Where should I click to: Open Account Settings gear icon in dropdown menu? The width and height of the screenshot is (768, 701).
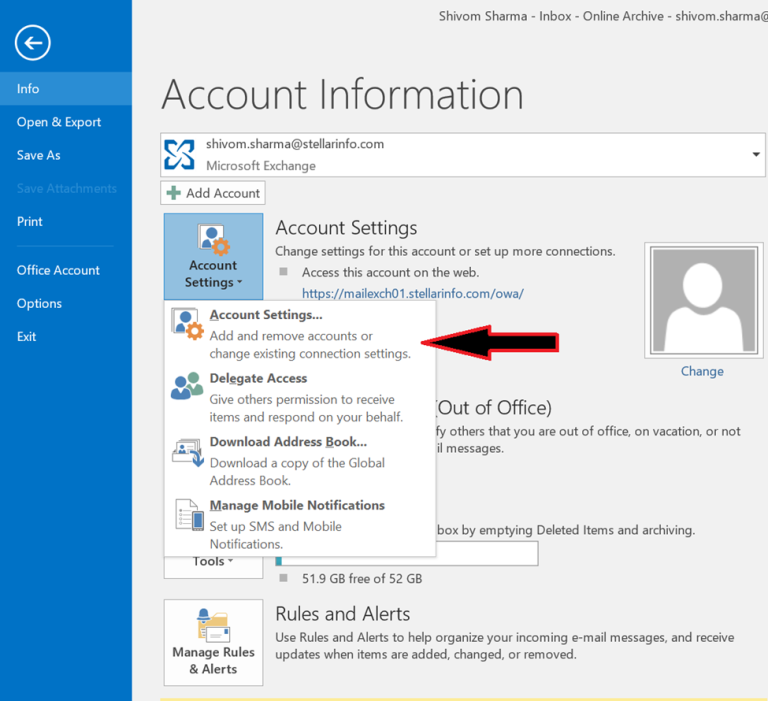[187, 324]
